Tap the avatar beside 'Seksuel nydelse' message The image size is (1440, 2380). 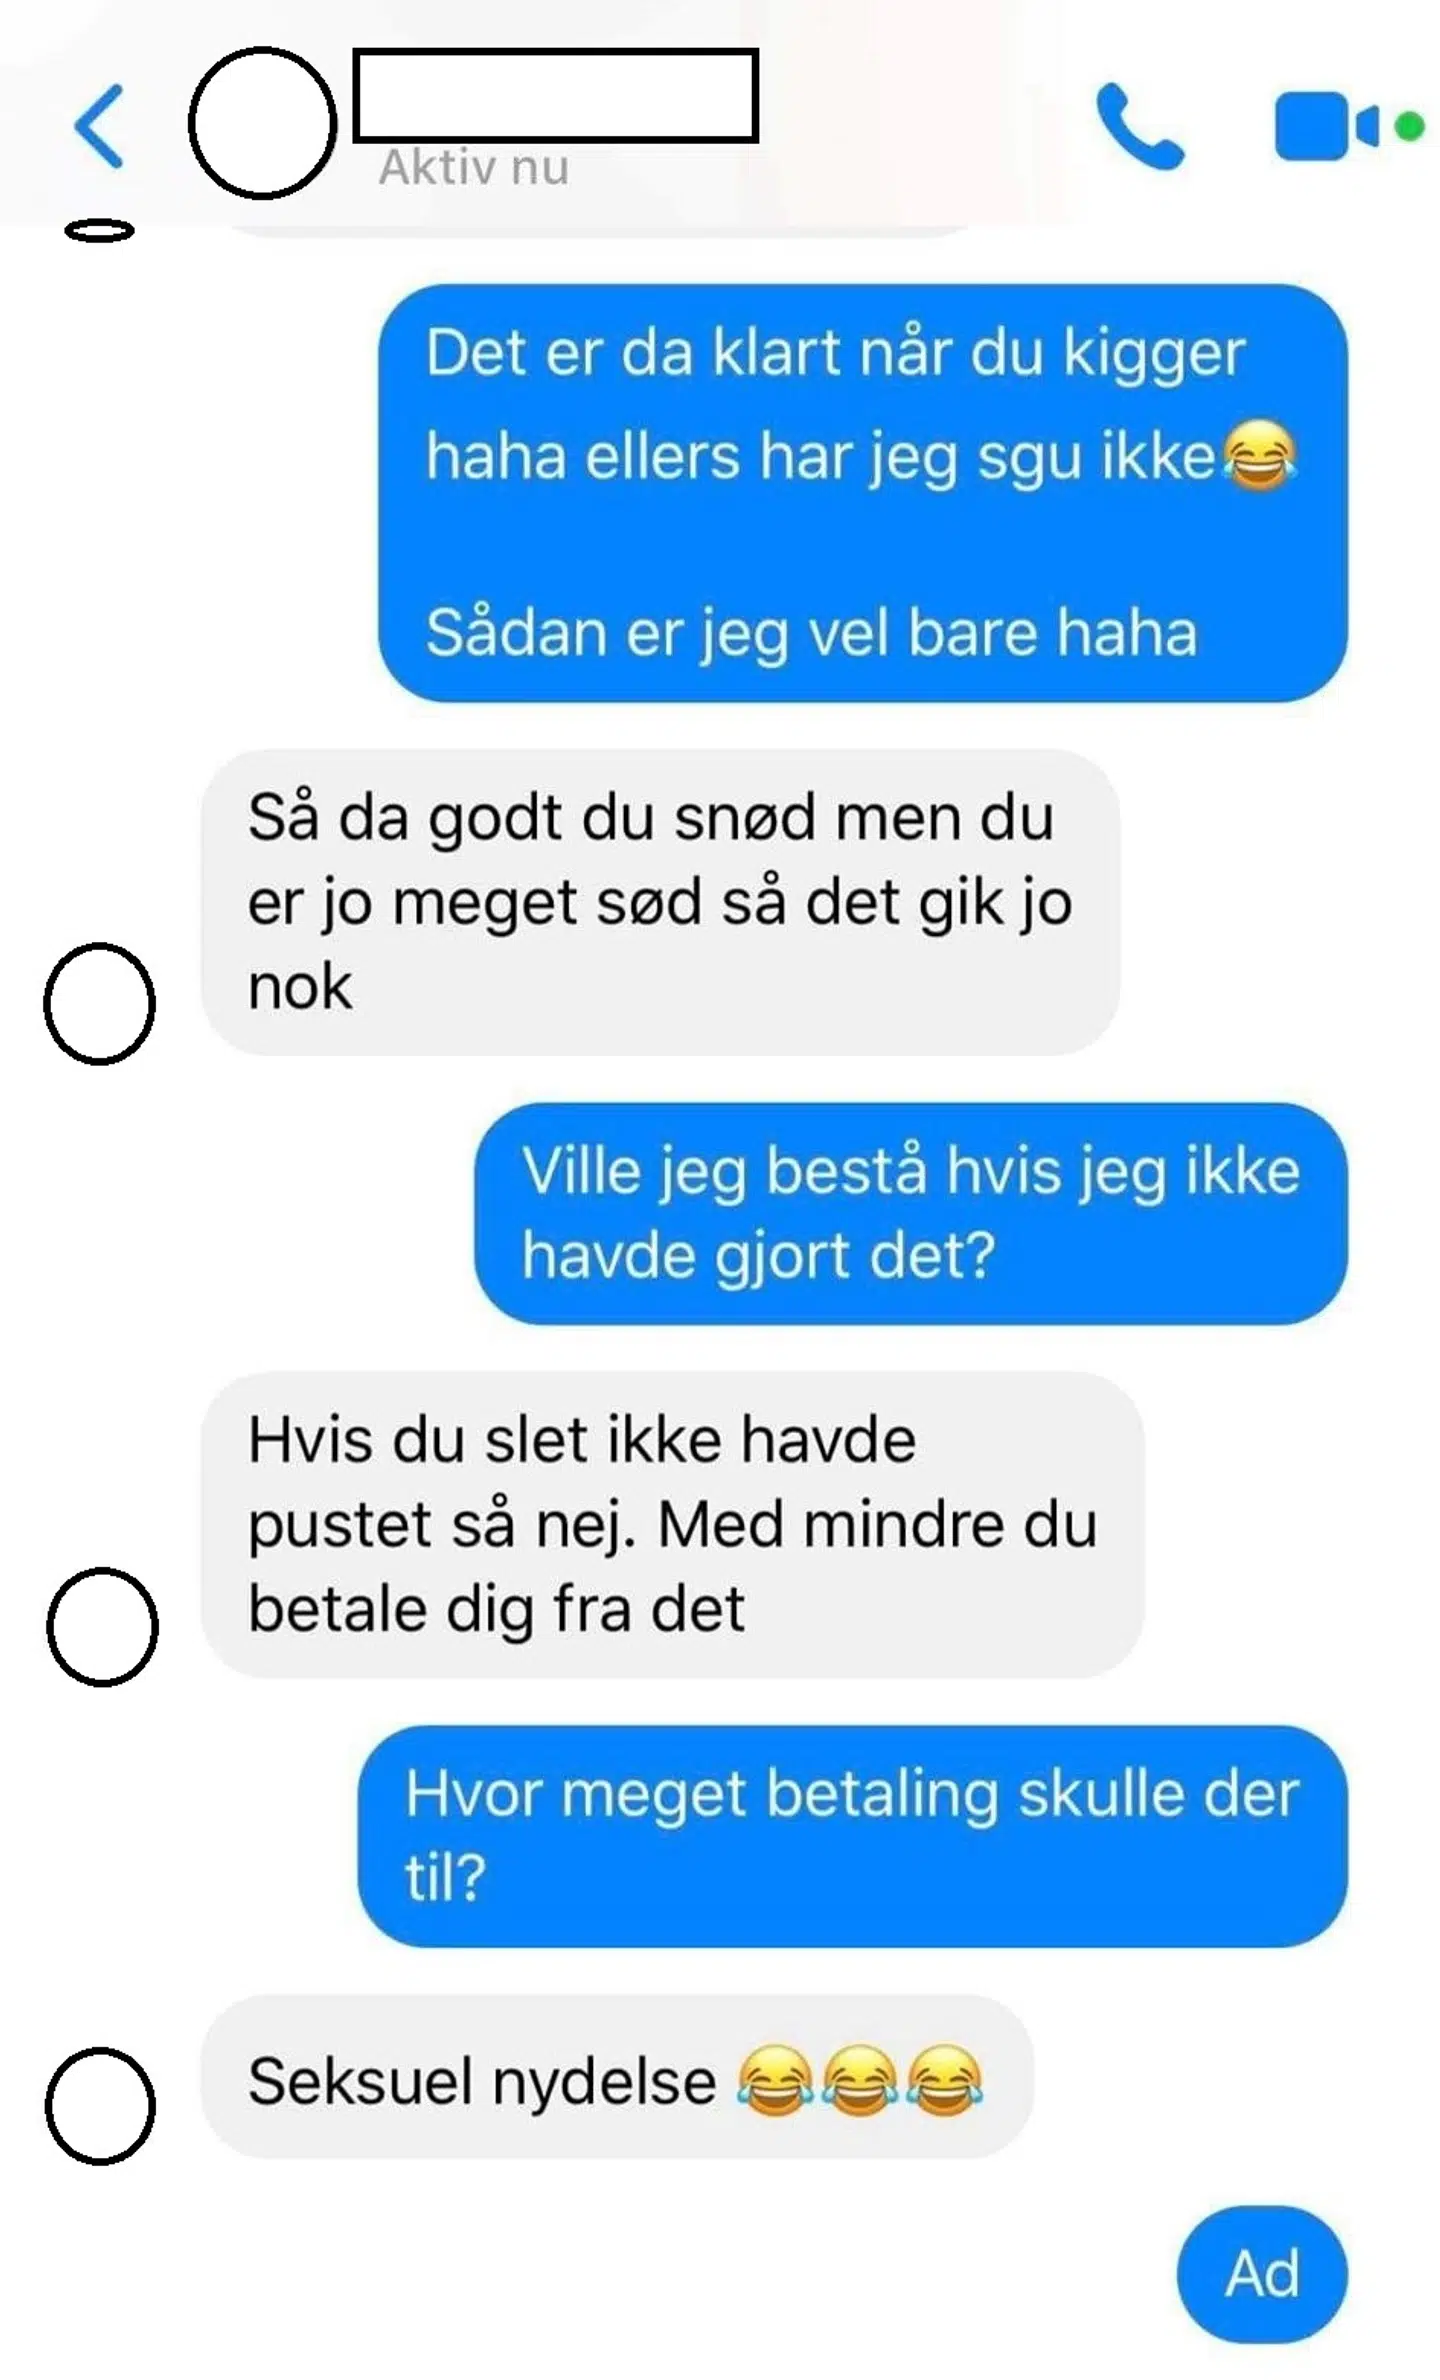point(100,2105)
